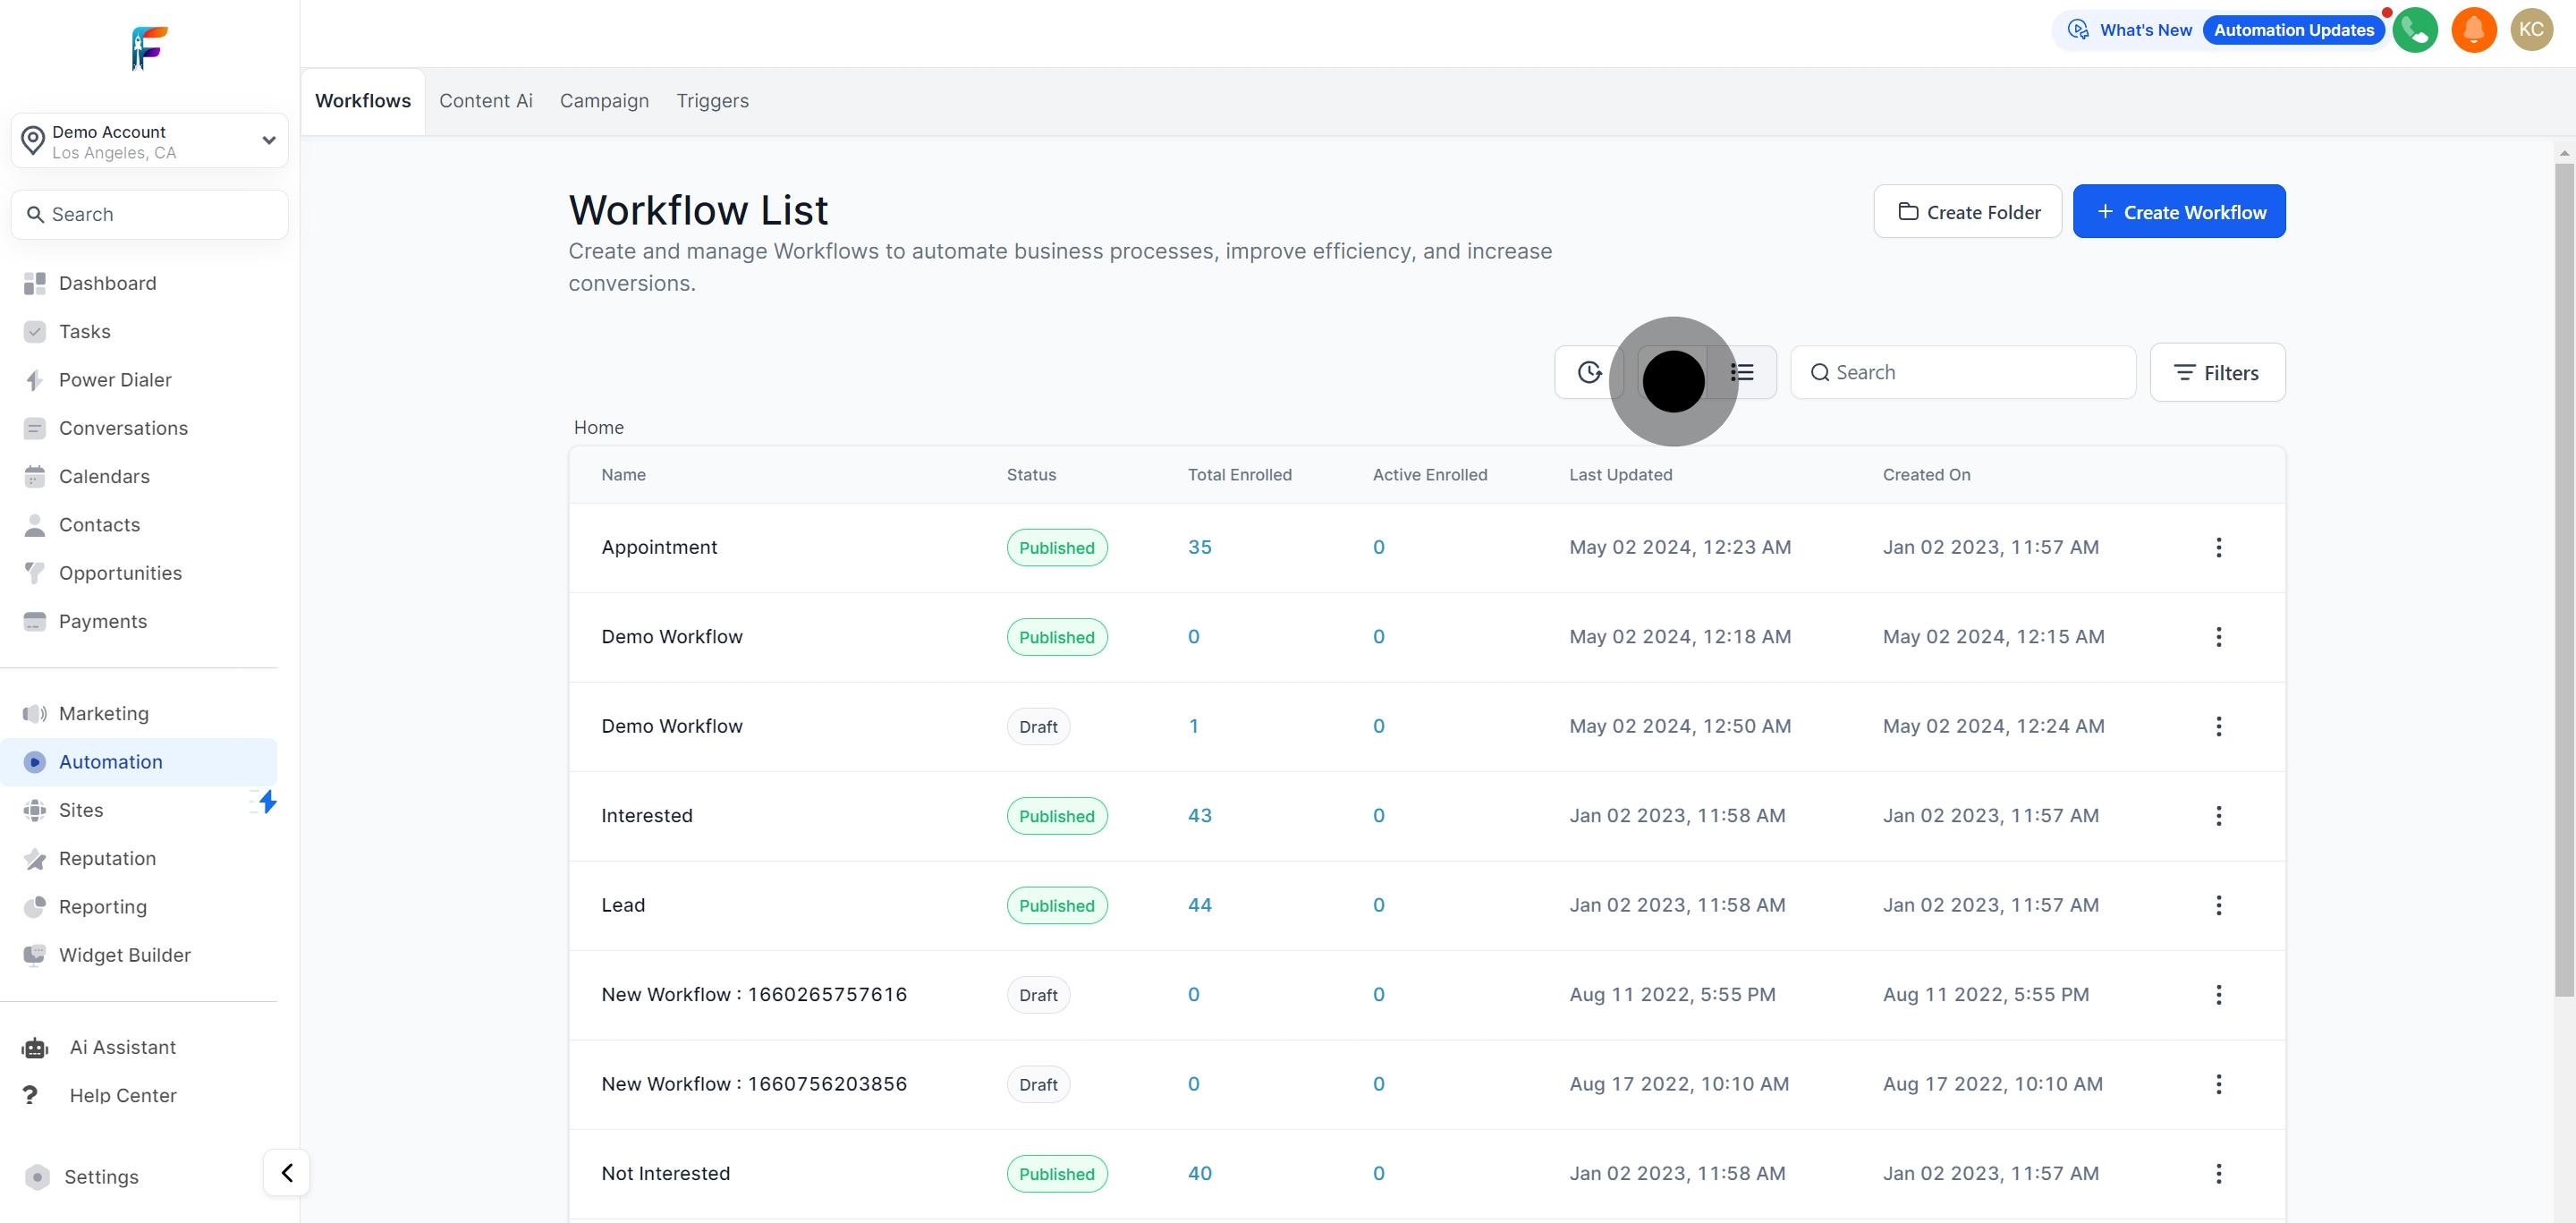Image resolution: width=2576 pixels, height=1223 pixels.
Task: Click the Create Folder button
Action: pos(1968,211)
